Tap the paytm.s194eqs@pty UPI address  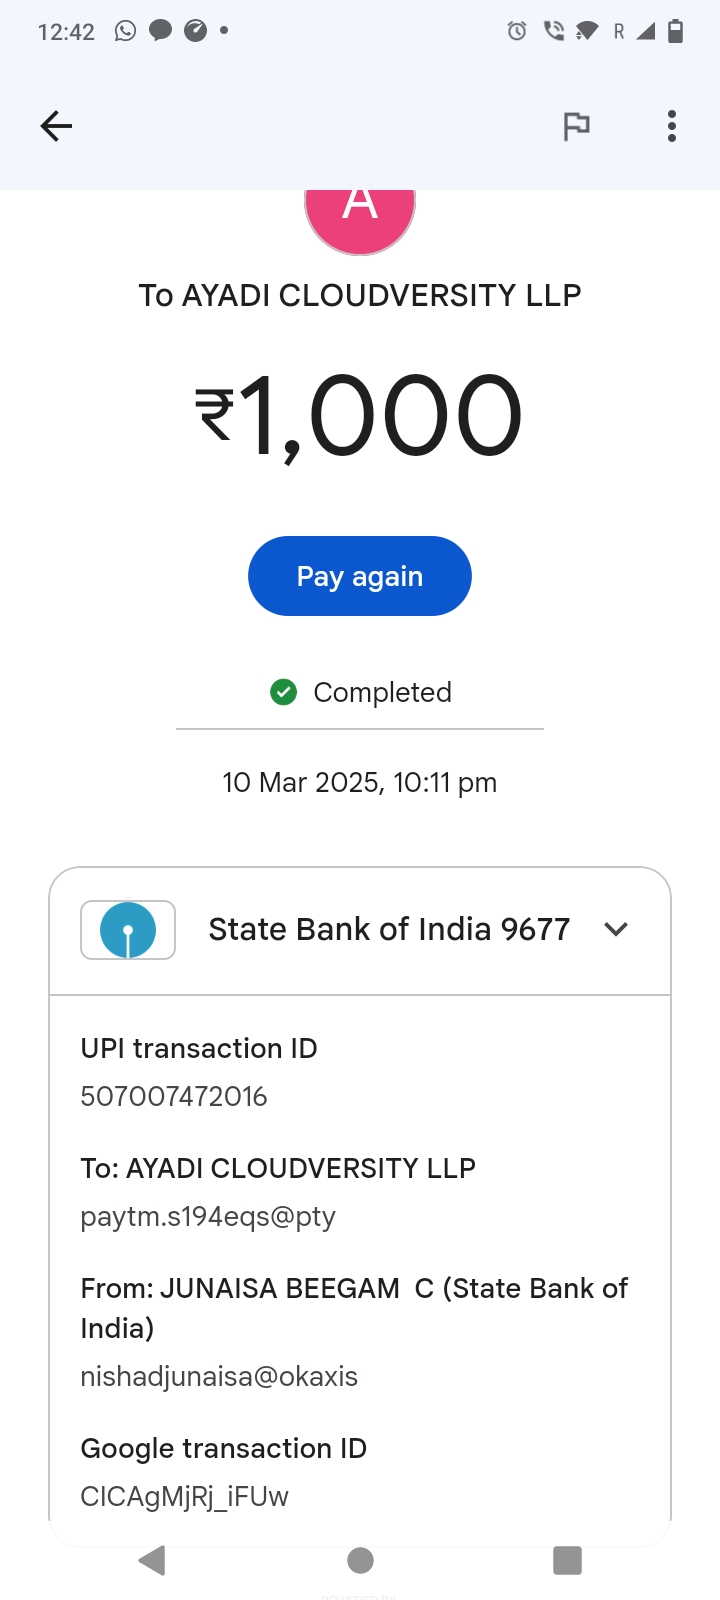[x=208, y=1217]
